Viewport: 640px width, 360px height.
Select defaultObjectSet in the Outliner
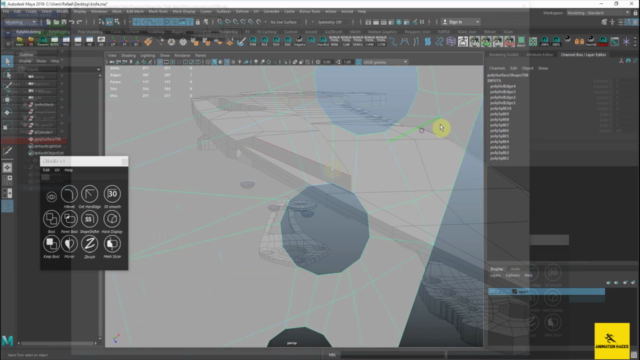tap(48, 153)
